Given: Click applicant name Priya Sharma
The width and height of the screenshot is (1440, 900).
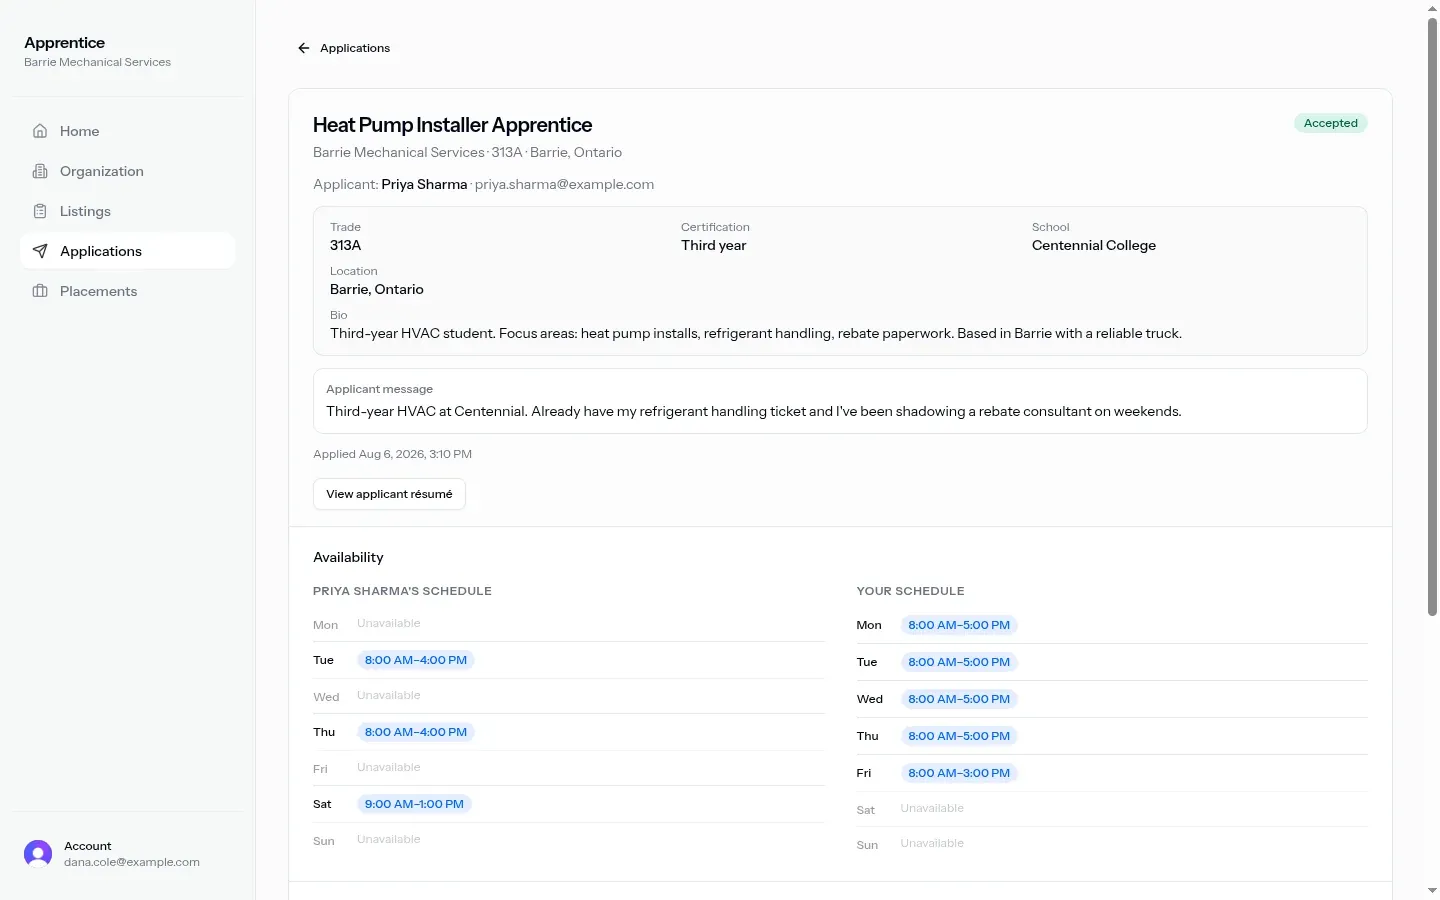Looking at the screenshot, I should (x=424, y=184).
